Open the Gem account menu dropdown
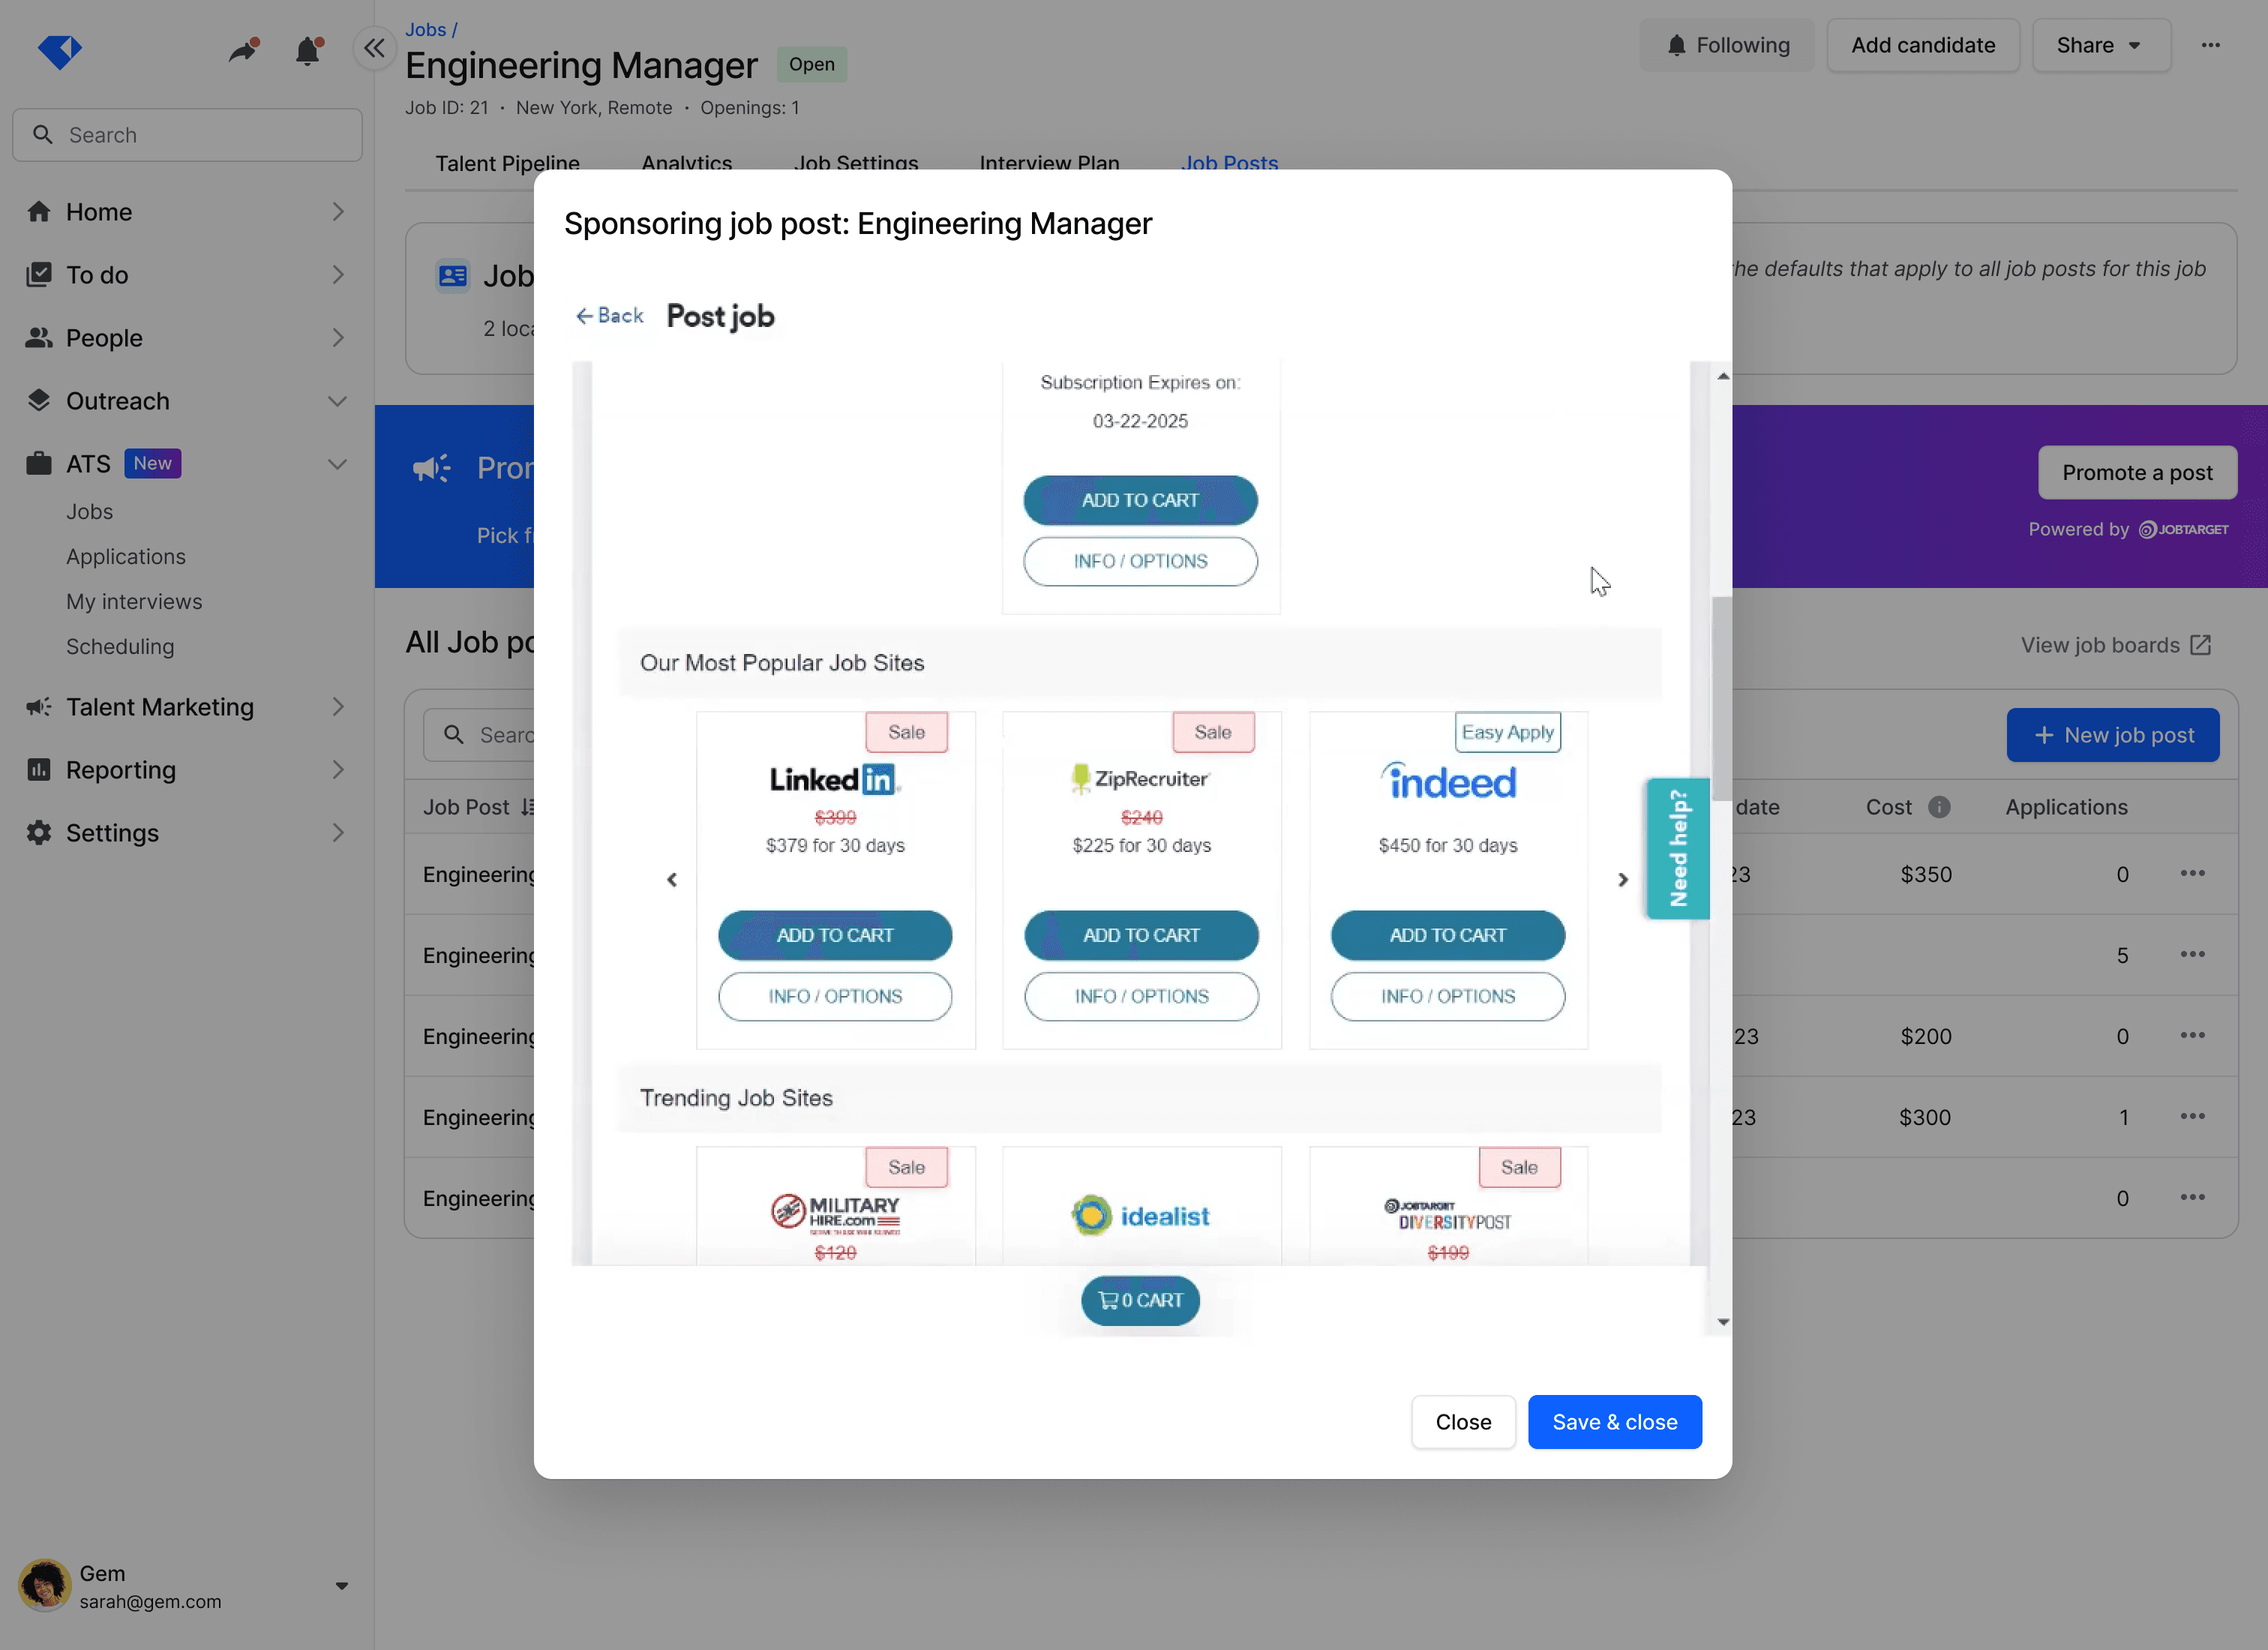 (341, 1586)
